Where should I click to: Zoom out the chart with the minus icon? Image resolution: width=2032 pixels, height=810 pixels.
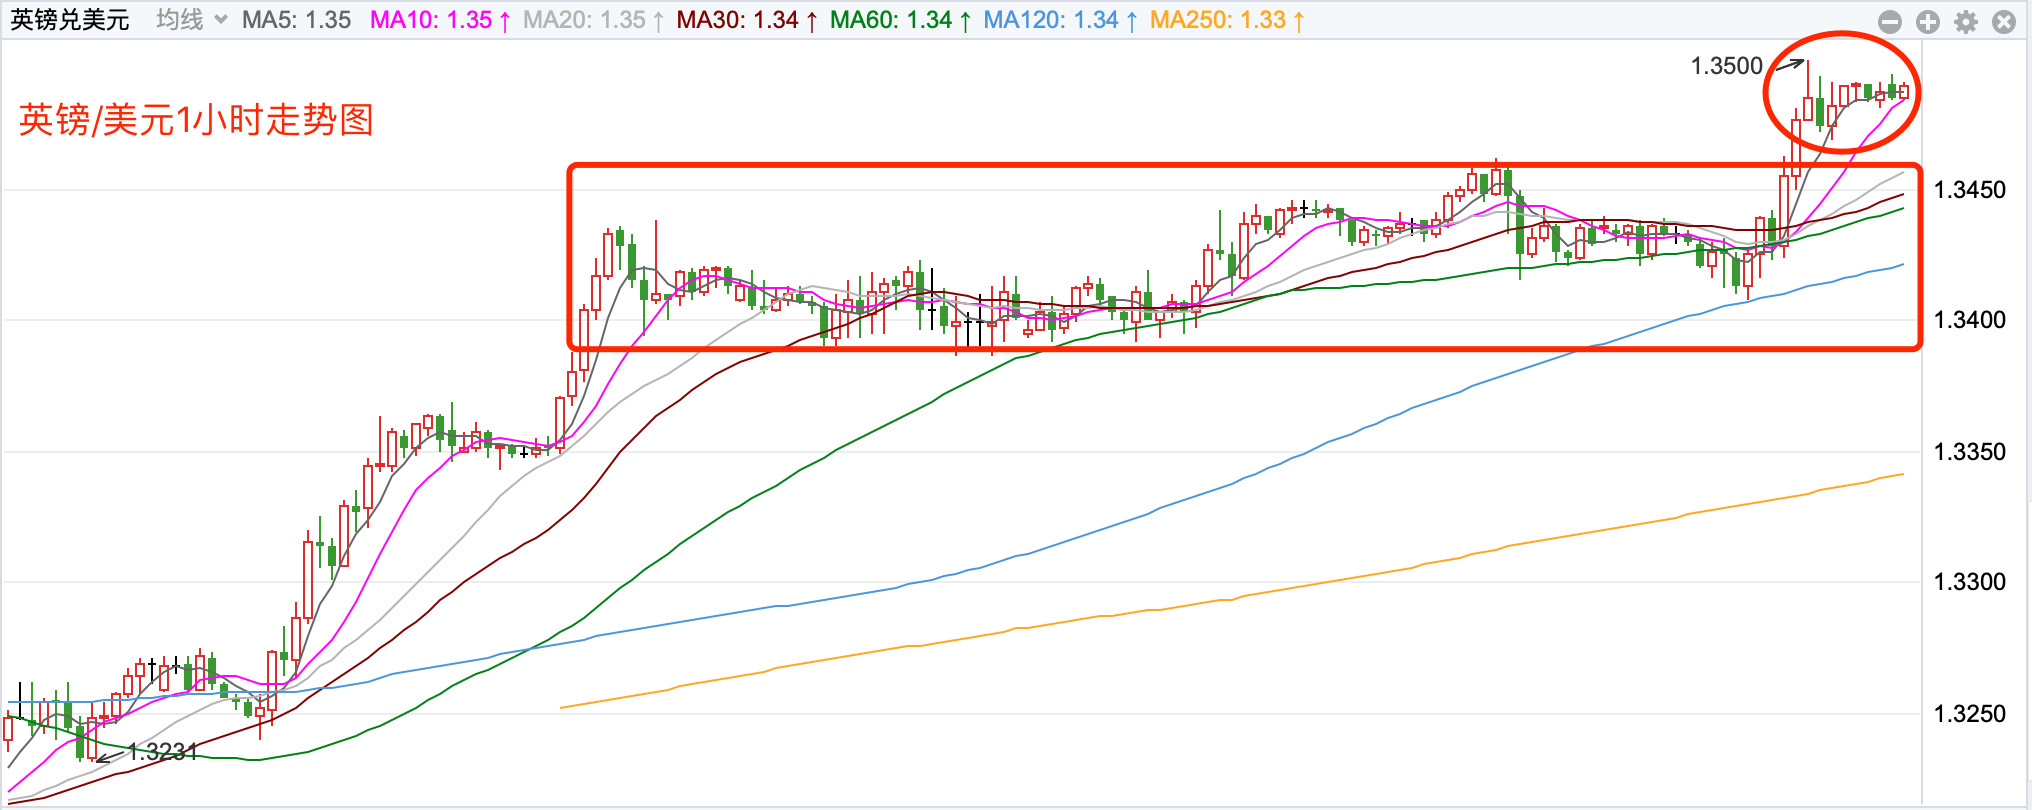pos(1890,22)
